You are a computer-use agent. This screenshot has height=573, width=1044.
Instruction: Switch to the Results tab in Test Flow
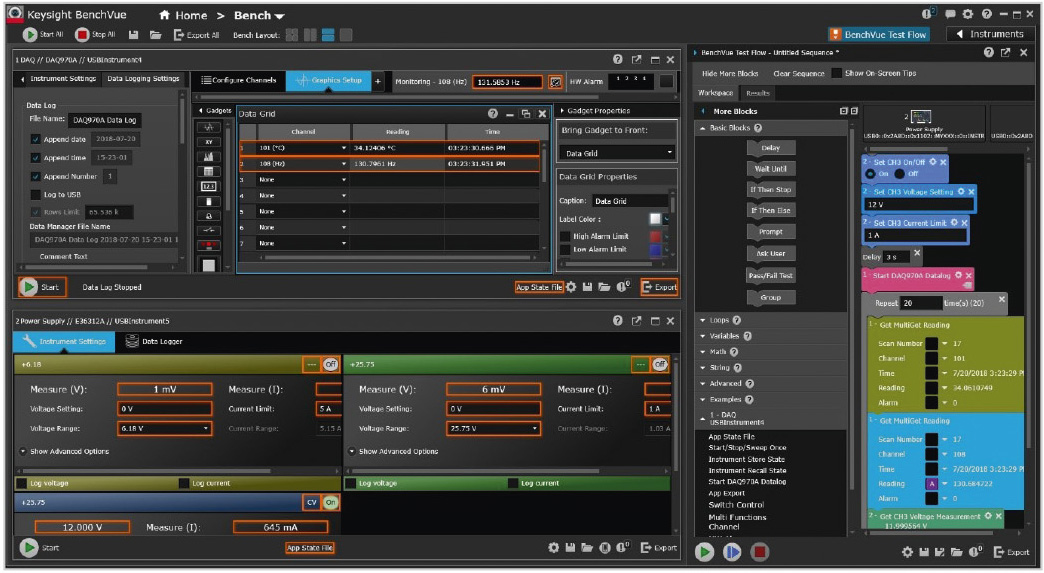(x=758, y=93)
